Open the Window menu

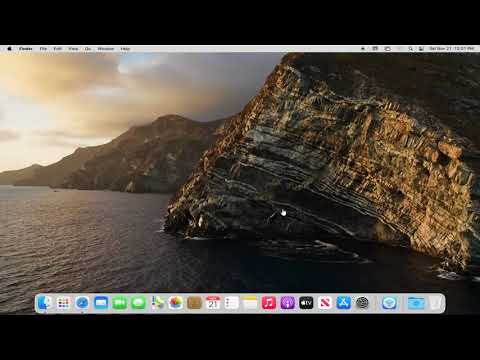tap(106, 49)
